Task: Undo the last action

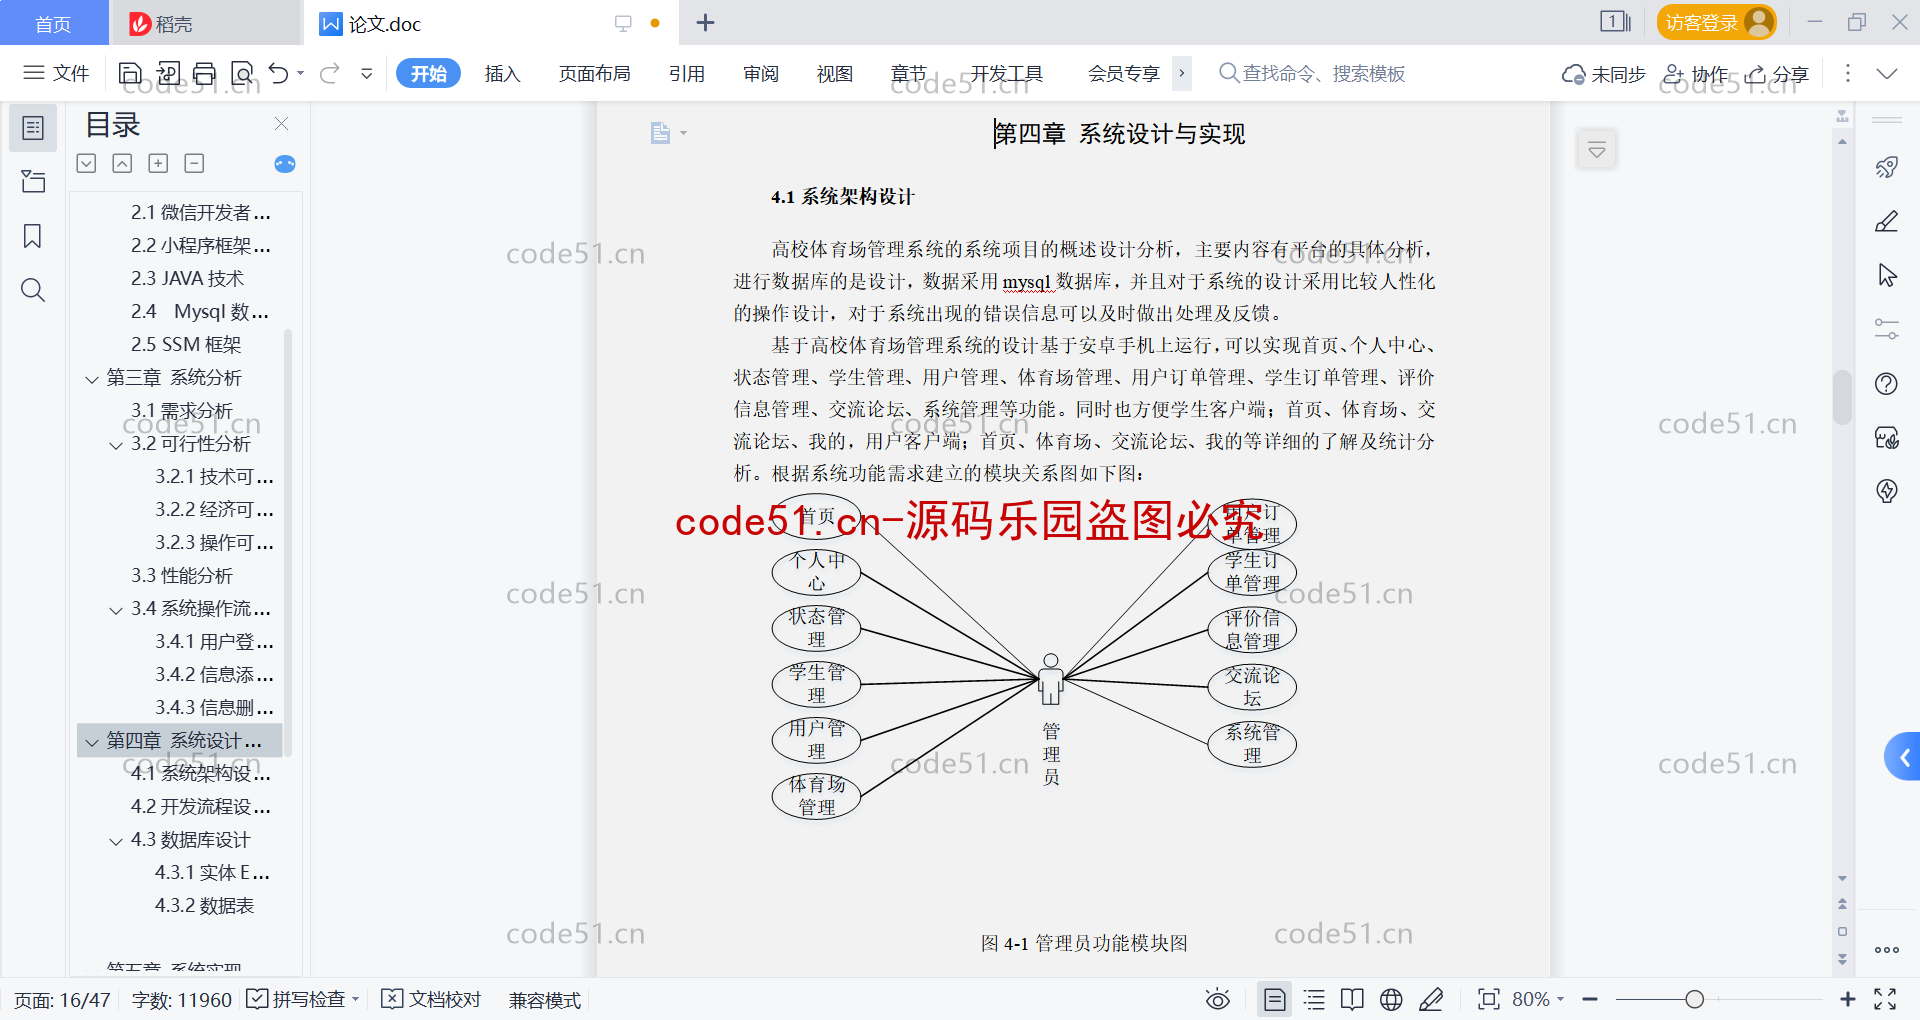Action: click(279, 73)
